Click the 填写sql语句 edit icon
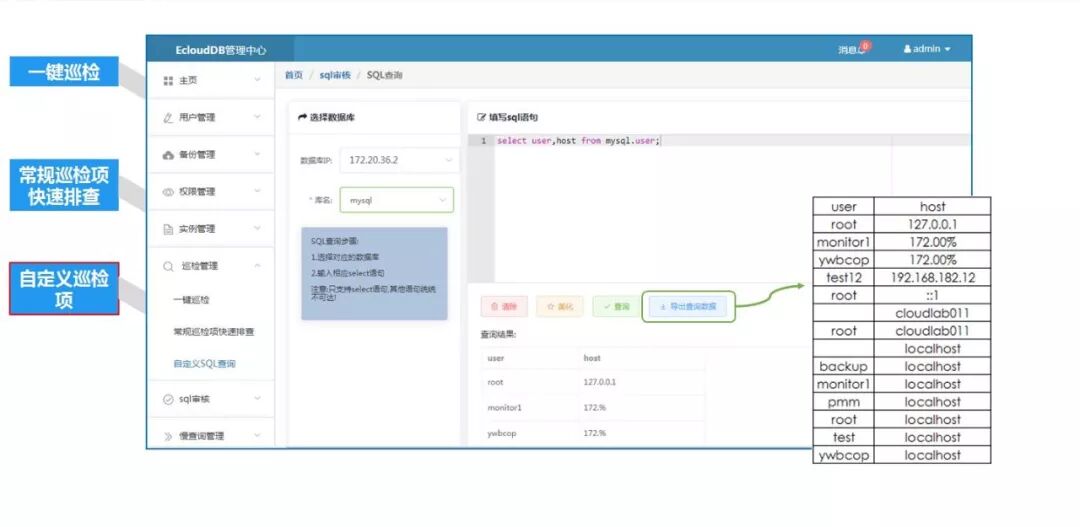This screenshot has width=1080, height=527. point(481,118)
